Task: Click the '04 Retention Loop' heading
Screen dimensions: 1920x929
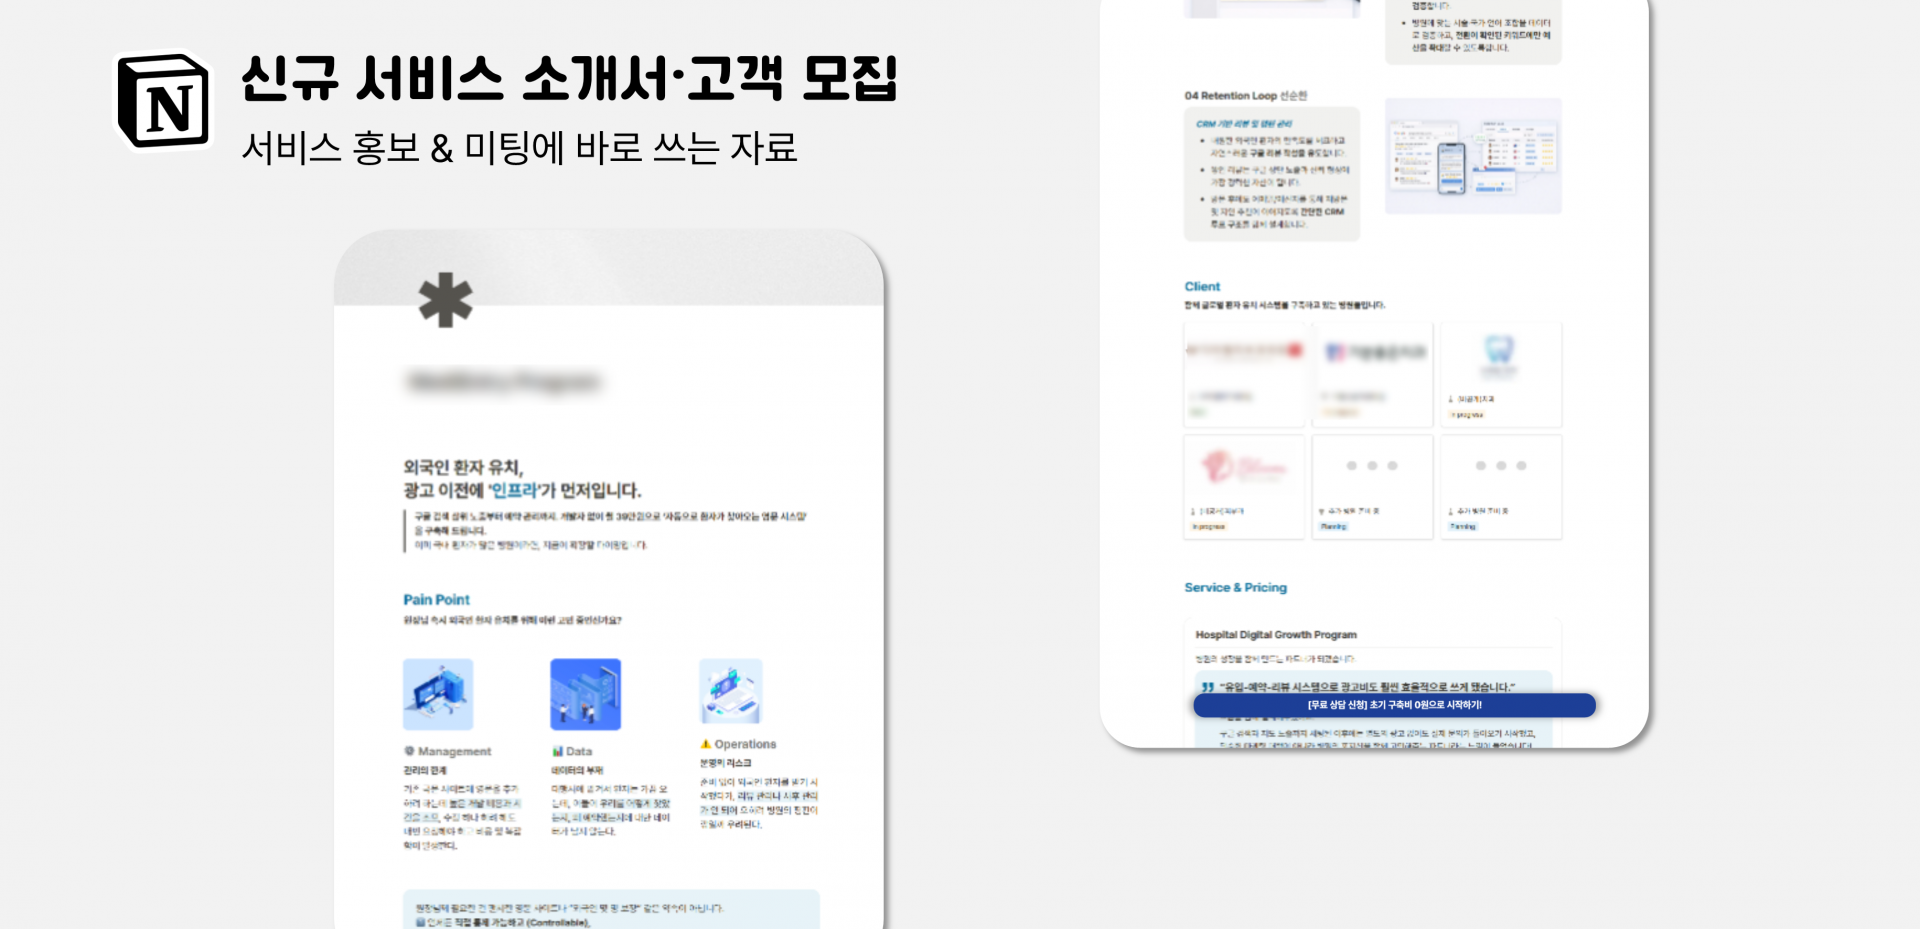Action: 1246,96
